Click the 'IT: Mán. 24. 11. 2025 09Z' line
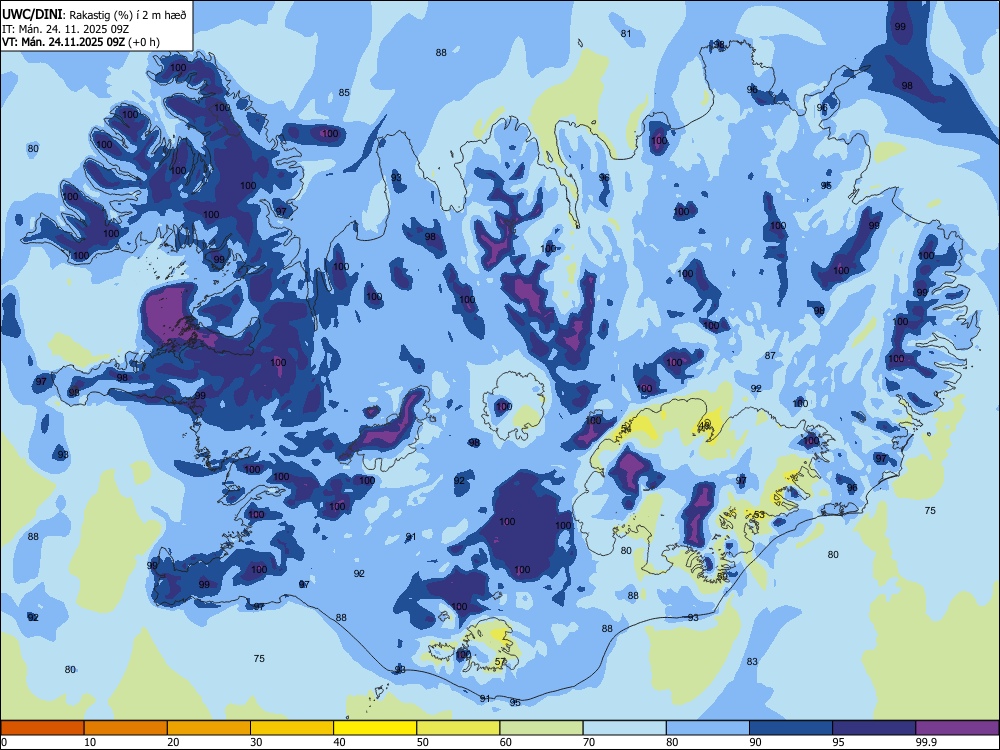 [66, 29]
